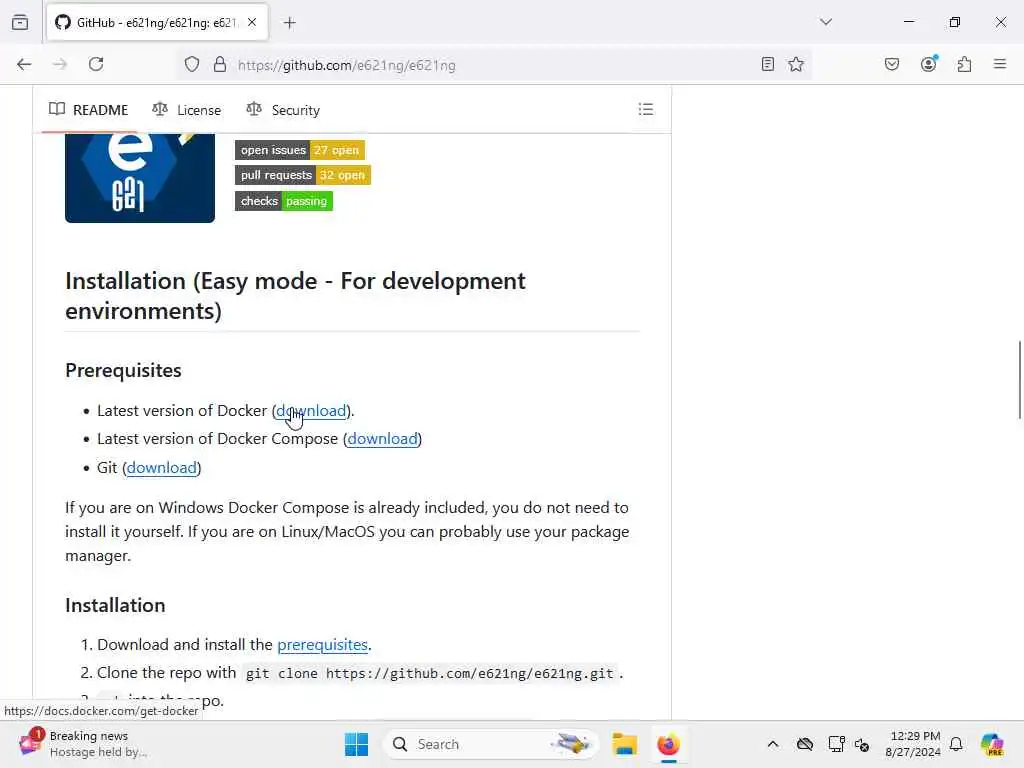This screenshot has width=1024, height=768.
Task: Bookmark this page with star icon
Action: [x=795, y=64]
